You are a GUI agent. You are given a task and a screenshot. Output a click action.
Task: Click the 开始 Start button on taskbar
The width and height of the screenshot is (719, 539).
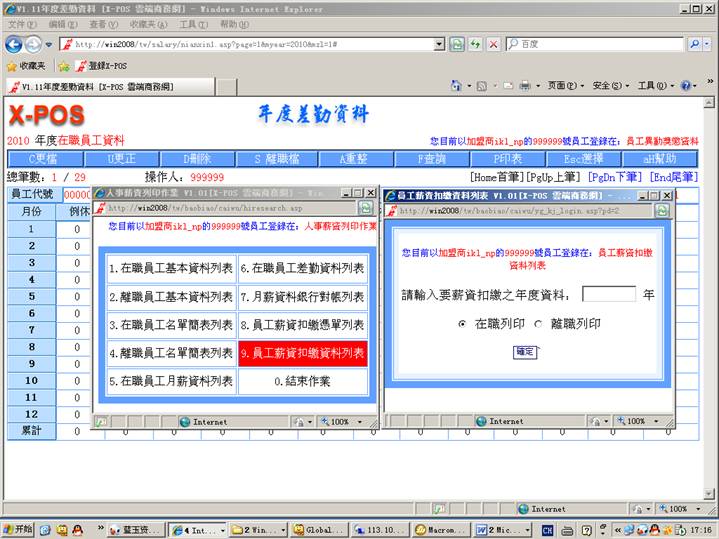17,529
